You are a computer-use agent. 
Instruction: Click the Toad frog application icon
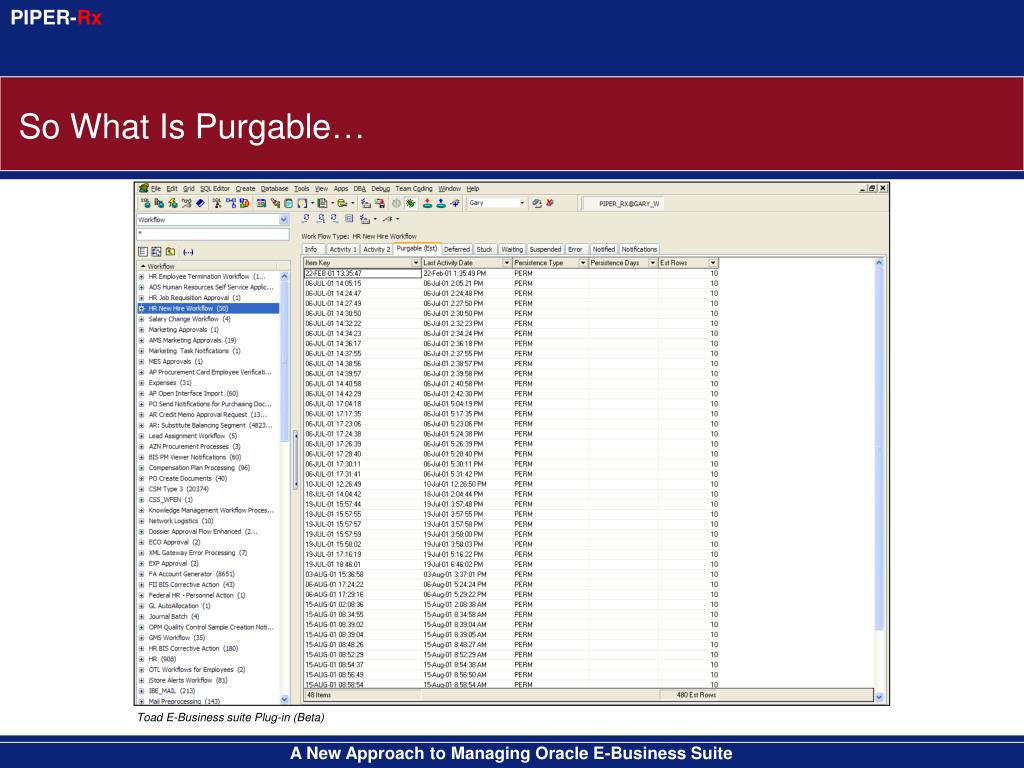(144, 188)
